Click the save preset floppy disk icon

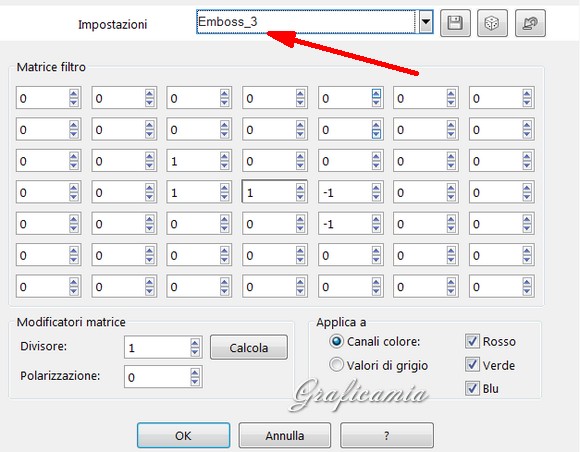click(x=455, y=23)
